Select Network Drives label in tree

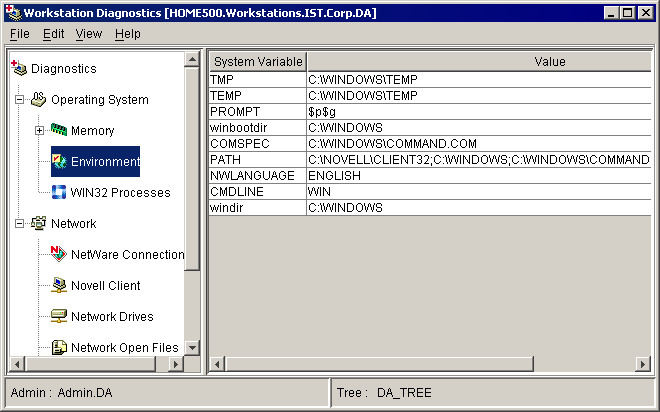point(112,316)
